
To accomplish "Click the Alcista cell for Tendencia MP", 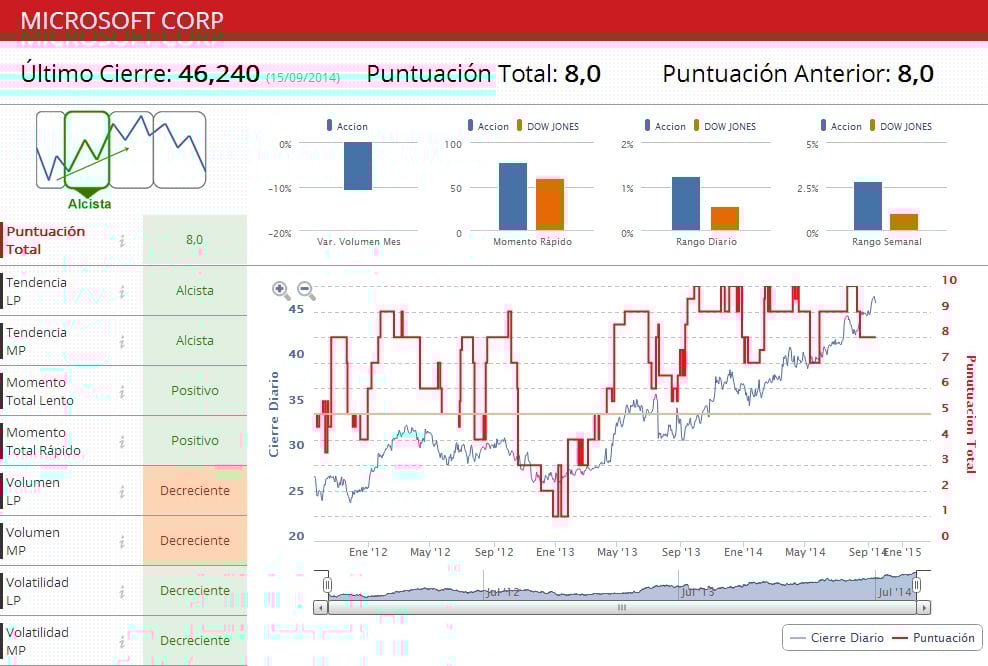I will click(195, 340).
